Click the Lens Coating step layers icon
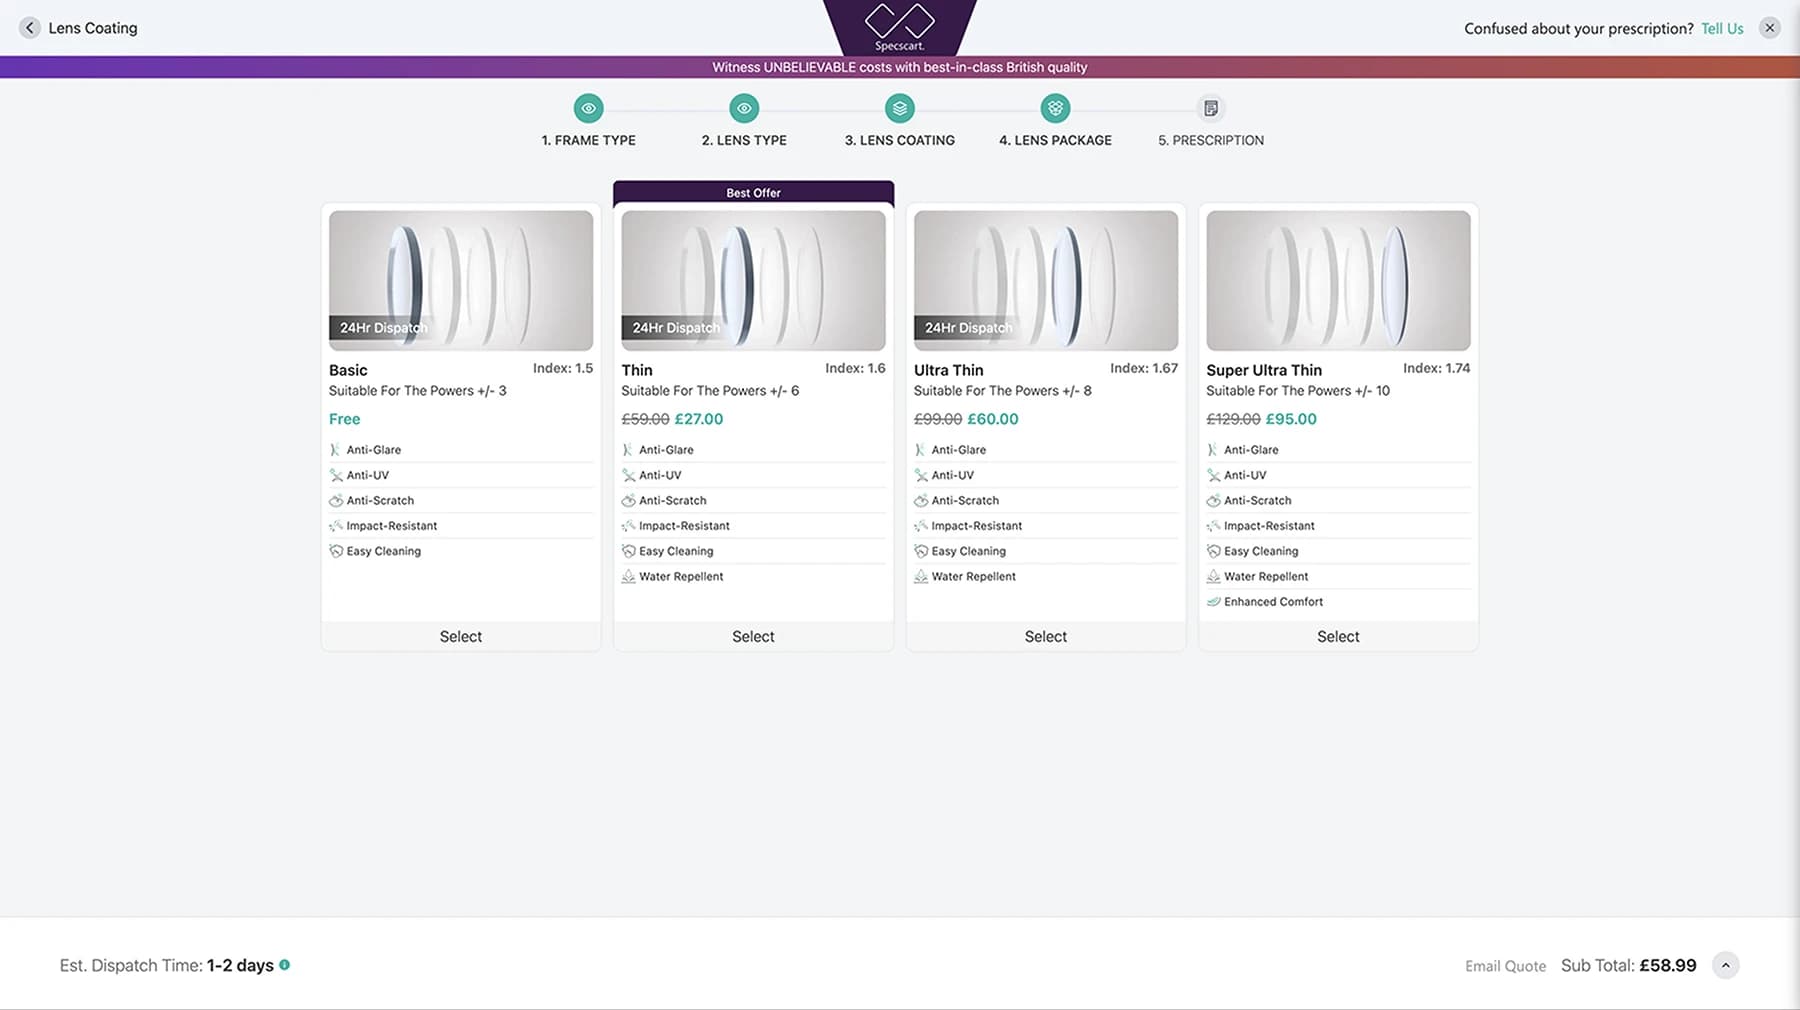This screenshot has width=1800, height=1010. coord(899,108)
